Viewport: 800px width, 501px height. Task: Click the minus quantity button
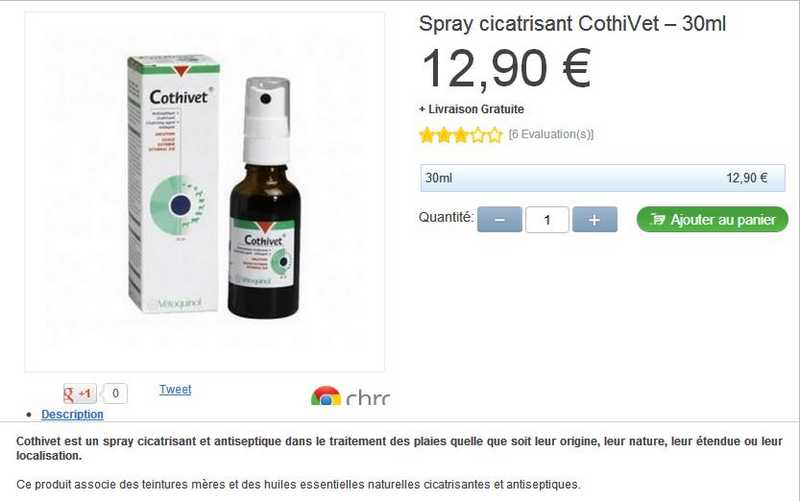499,219
